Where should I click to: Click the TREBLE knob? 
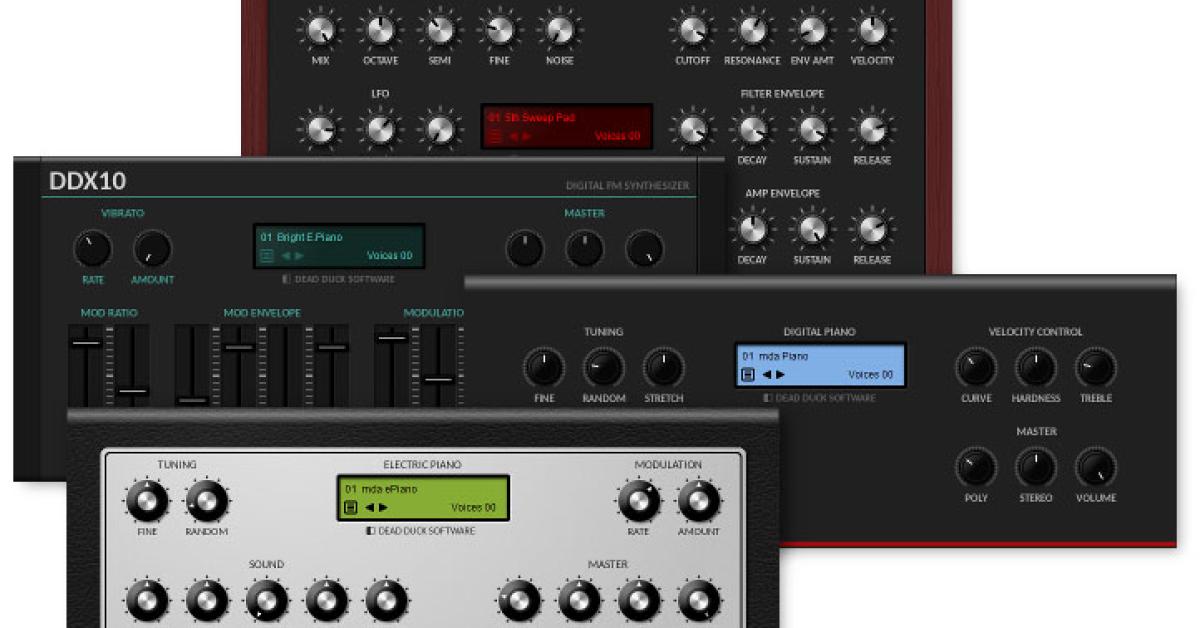tap(1096, 367)
